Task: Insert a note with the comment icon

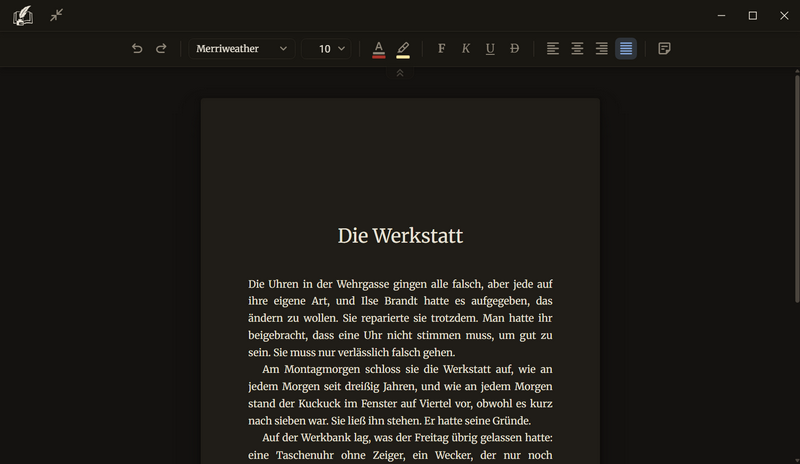Action: (x=664, y=48)
